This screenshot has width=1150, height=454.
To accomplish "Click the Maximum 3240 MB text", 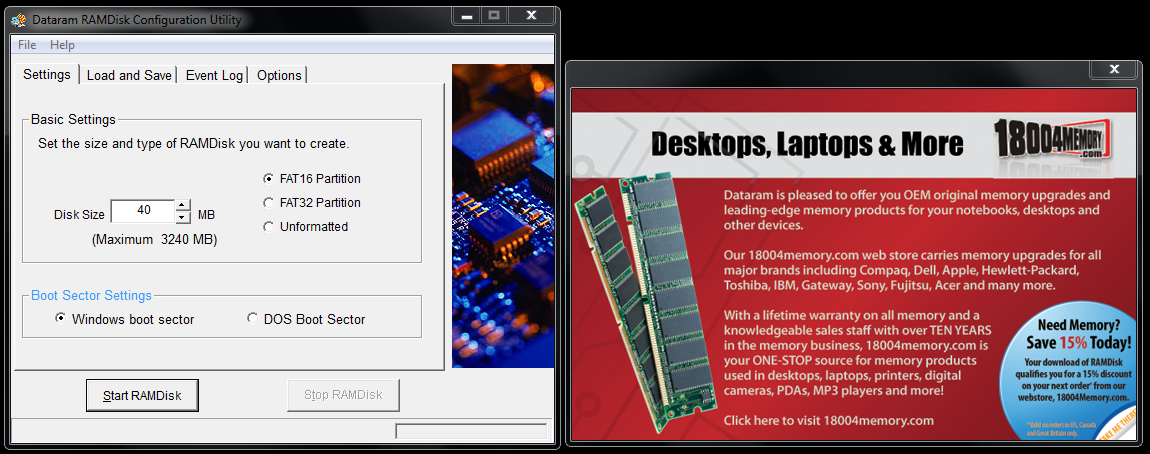I will [154, 239].
